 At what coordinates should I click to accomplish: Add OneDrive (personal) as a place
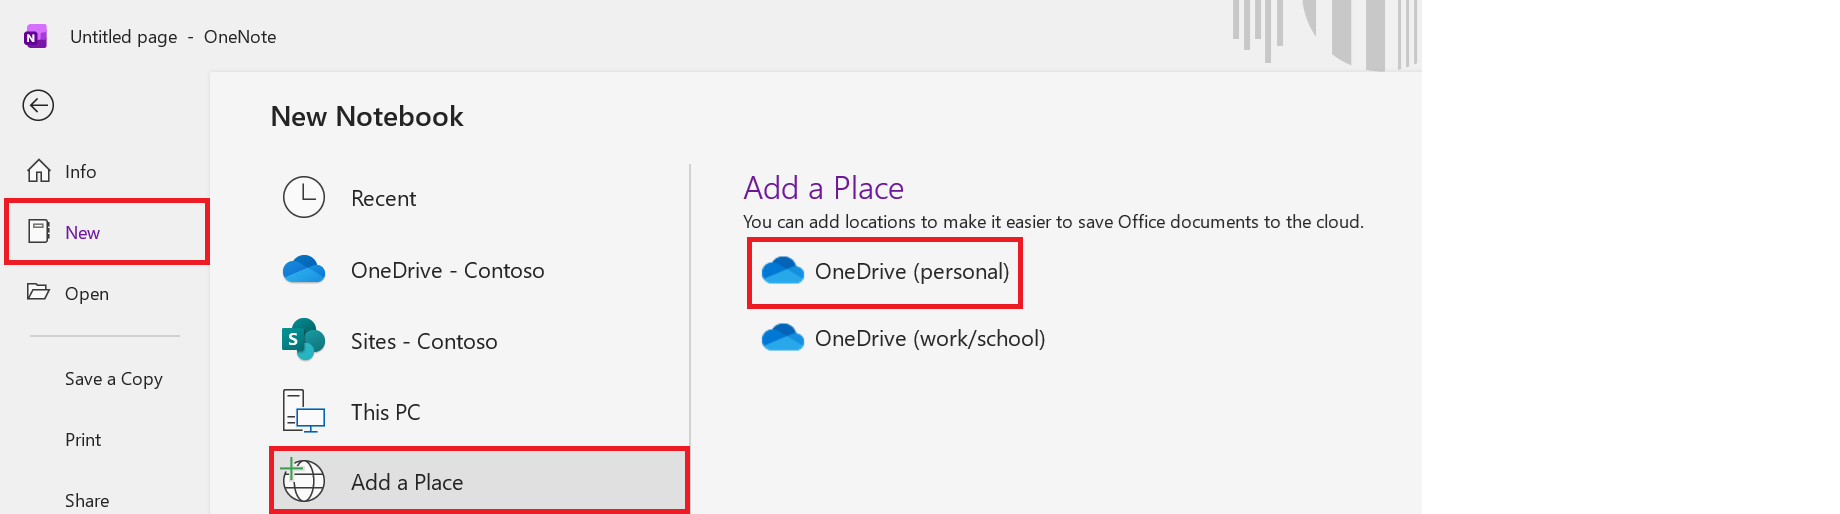pos(885,272)
